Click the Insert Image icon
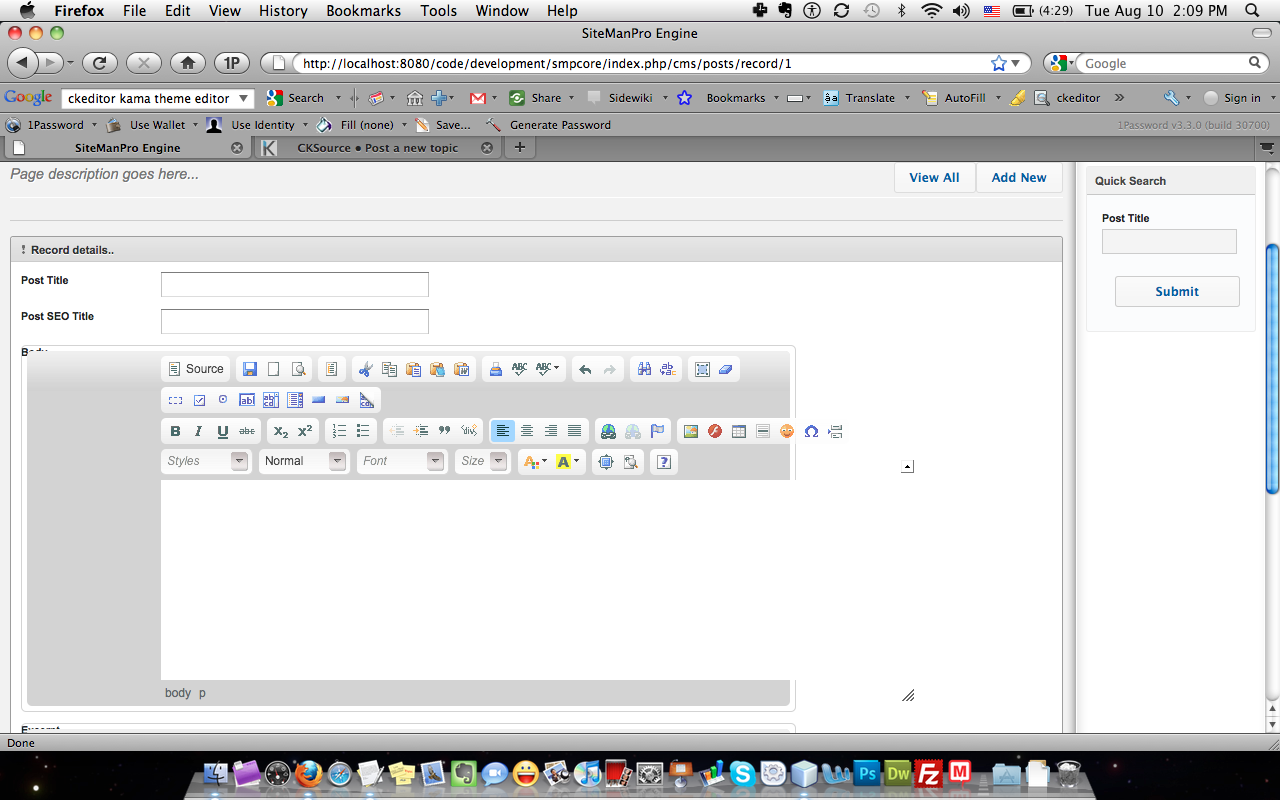Image resolution: width=1280 pixels, height=800 pixels. coord(691,431)
